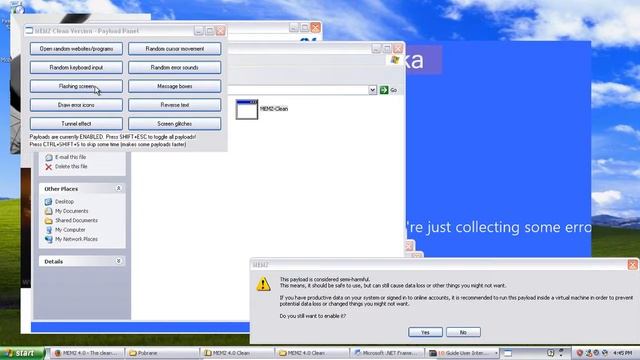Viewport: 640px width, 360px height.
Task: Click the My Documents icon in Other Places
Action: pos(49,211)
